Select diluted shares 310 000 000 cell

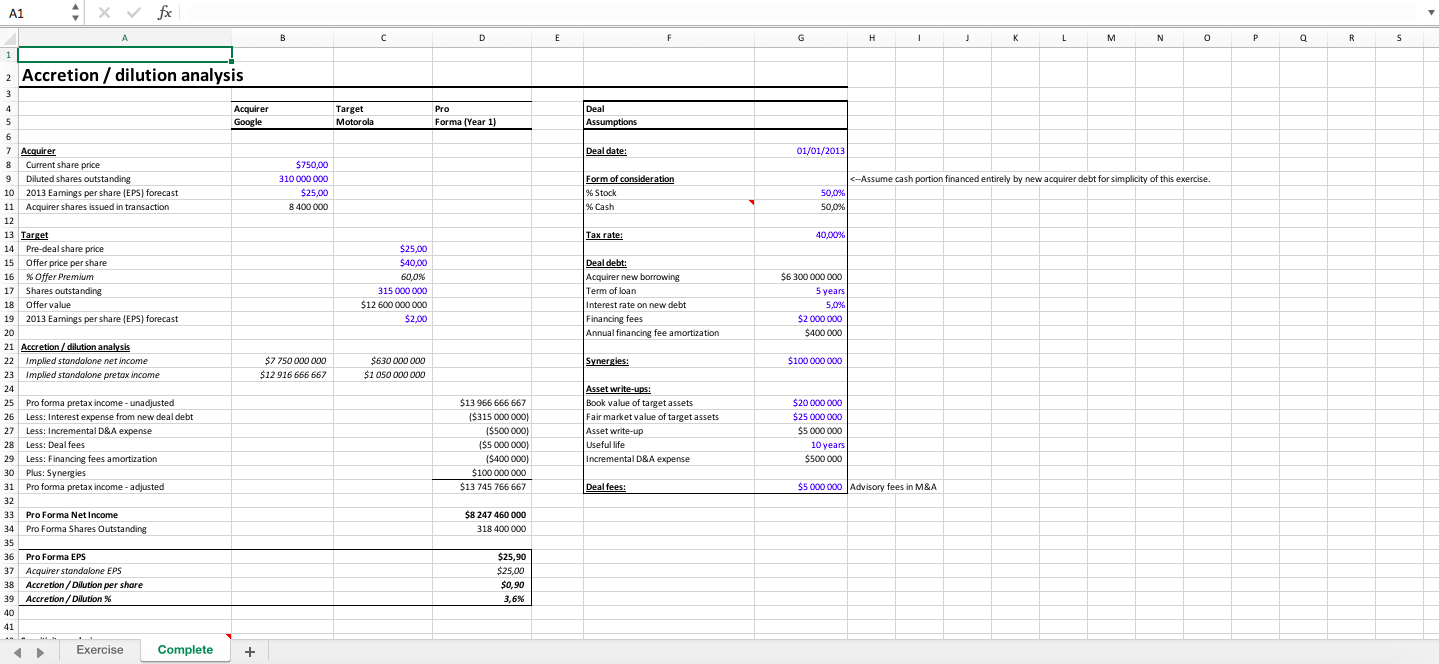[x=282, y=178]
